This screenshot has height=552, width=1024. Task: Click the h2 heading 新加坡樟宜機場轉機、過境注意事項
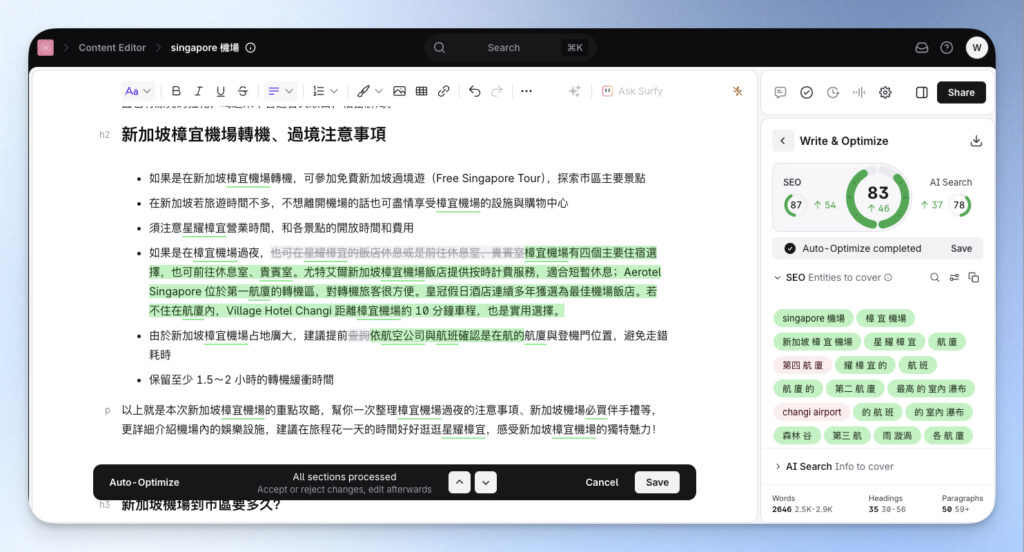pos(253,135)
